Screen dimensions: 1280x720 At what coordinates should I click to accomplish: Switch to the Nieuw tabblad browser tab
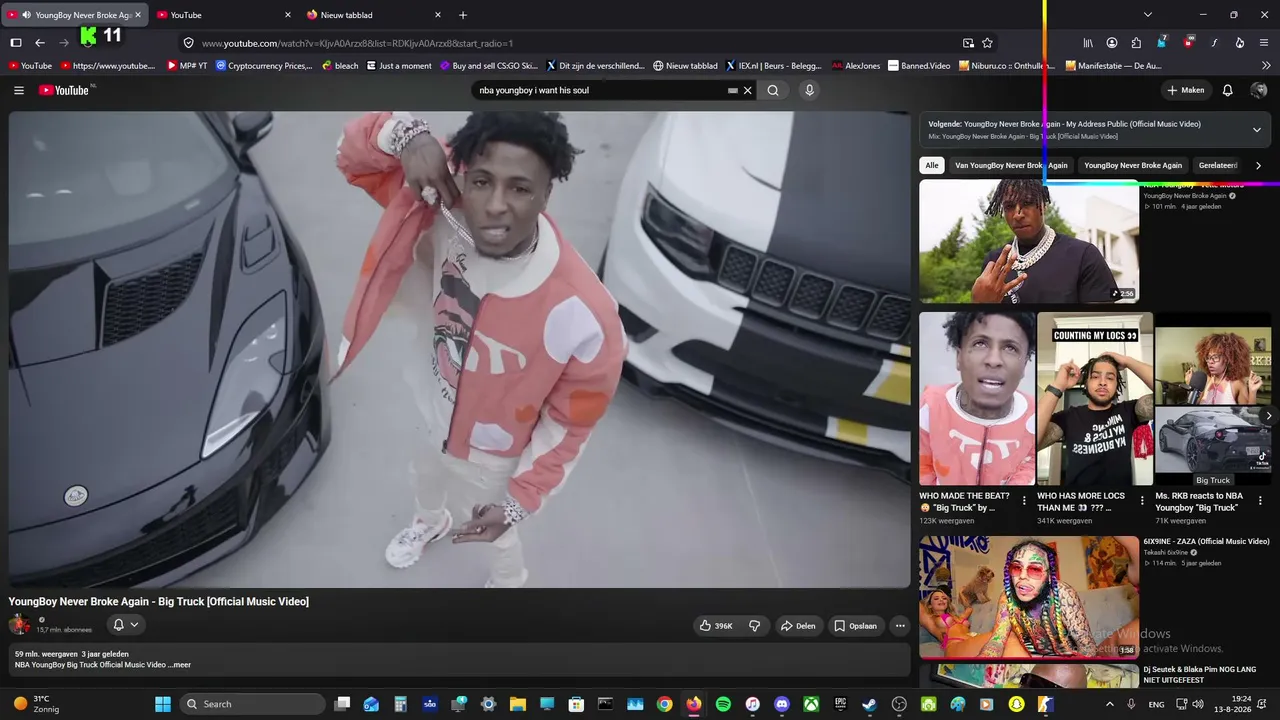point(373,15)
